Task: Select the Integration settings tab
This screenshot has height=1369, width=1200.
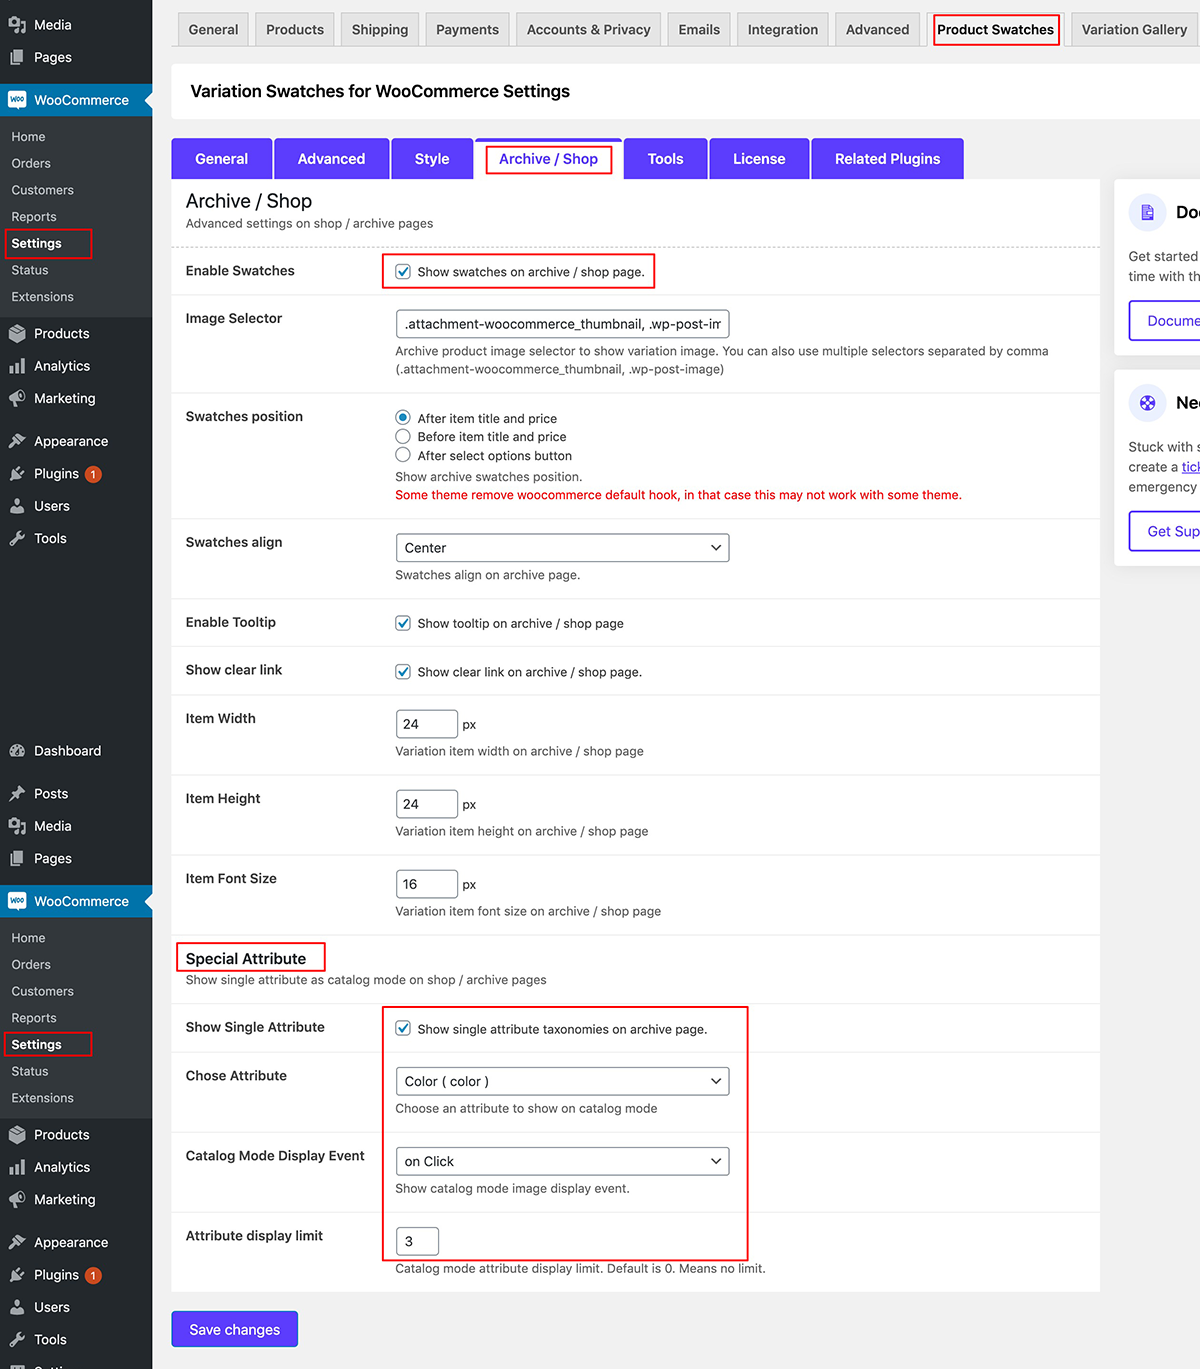Action: click(x=783, y=29)
